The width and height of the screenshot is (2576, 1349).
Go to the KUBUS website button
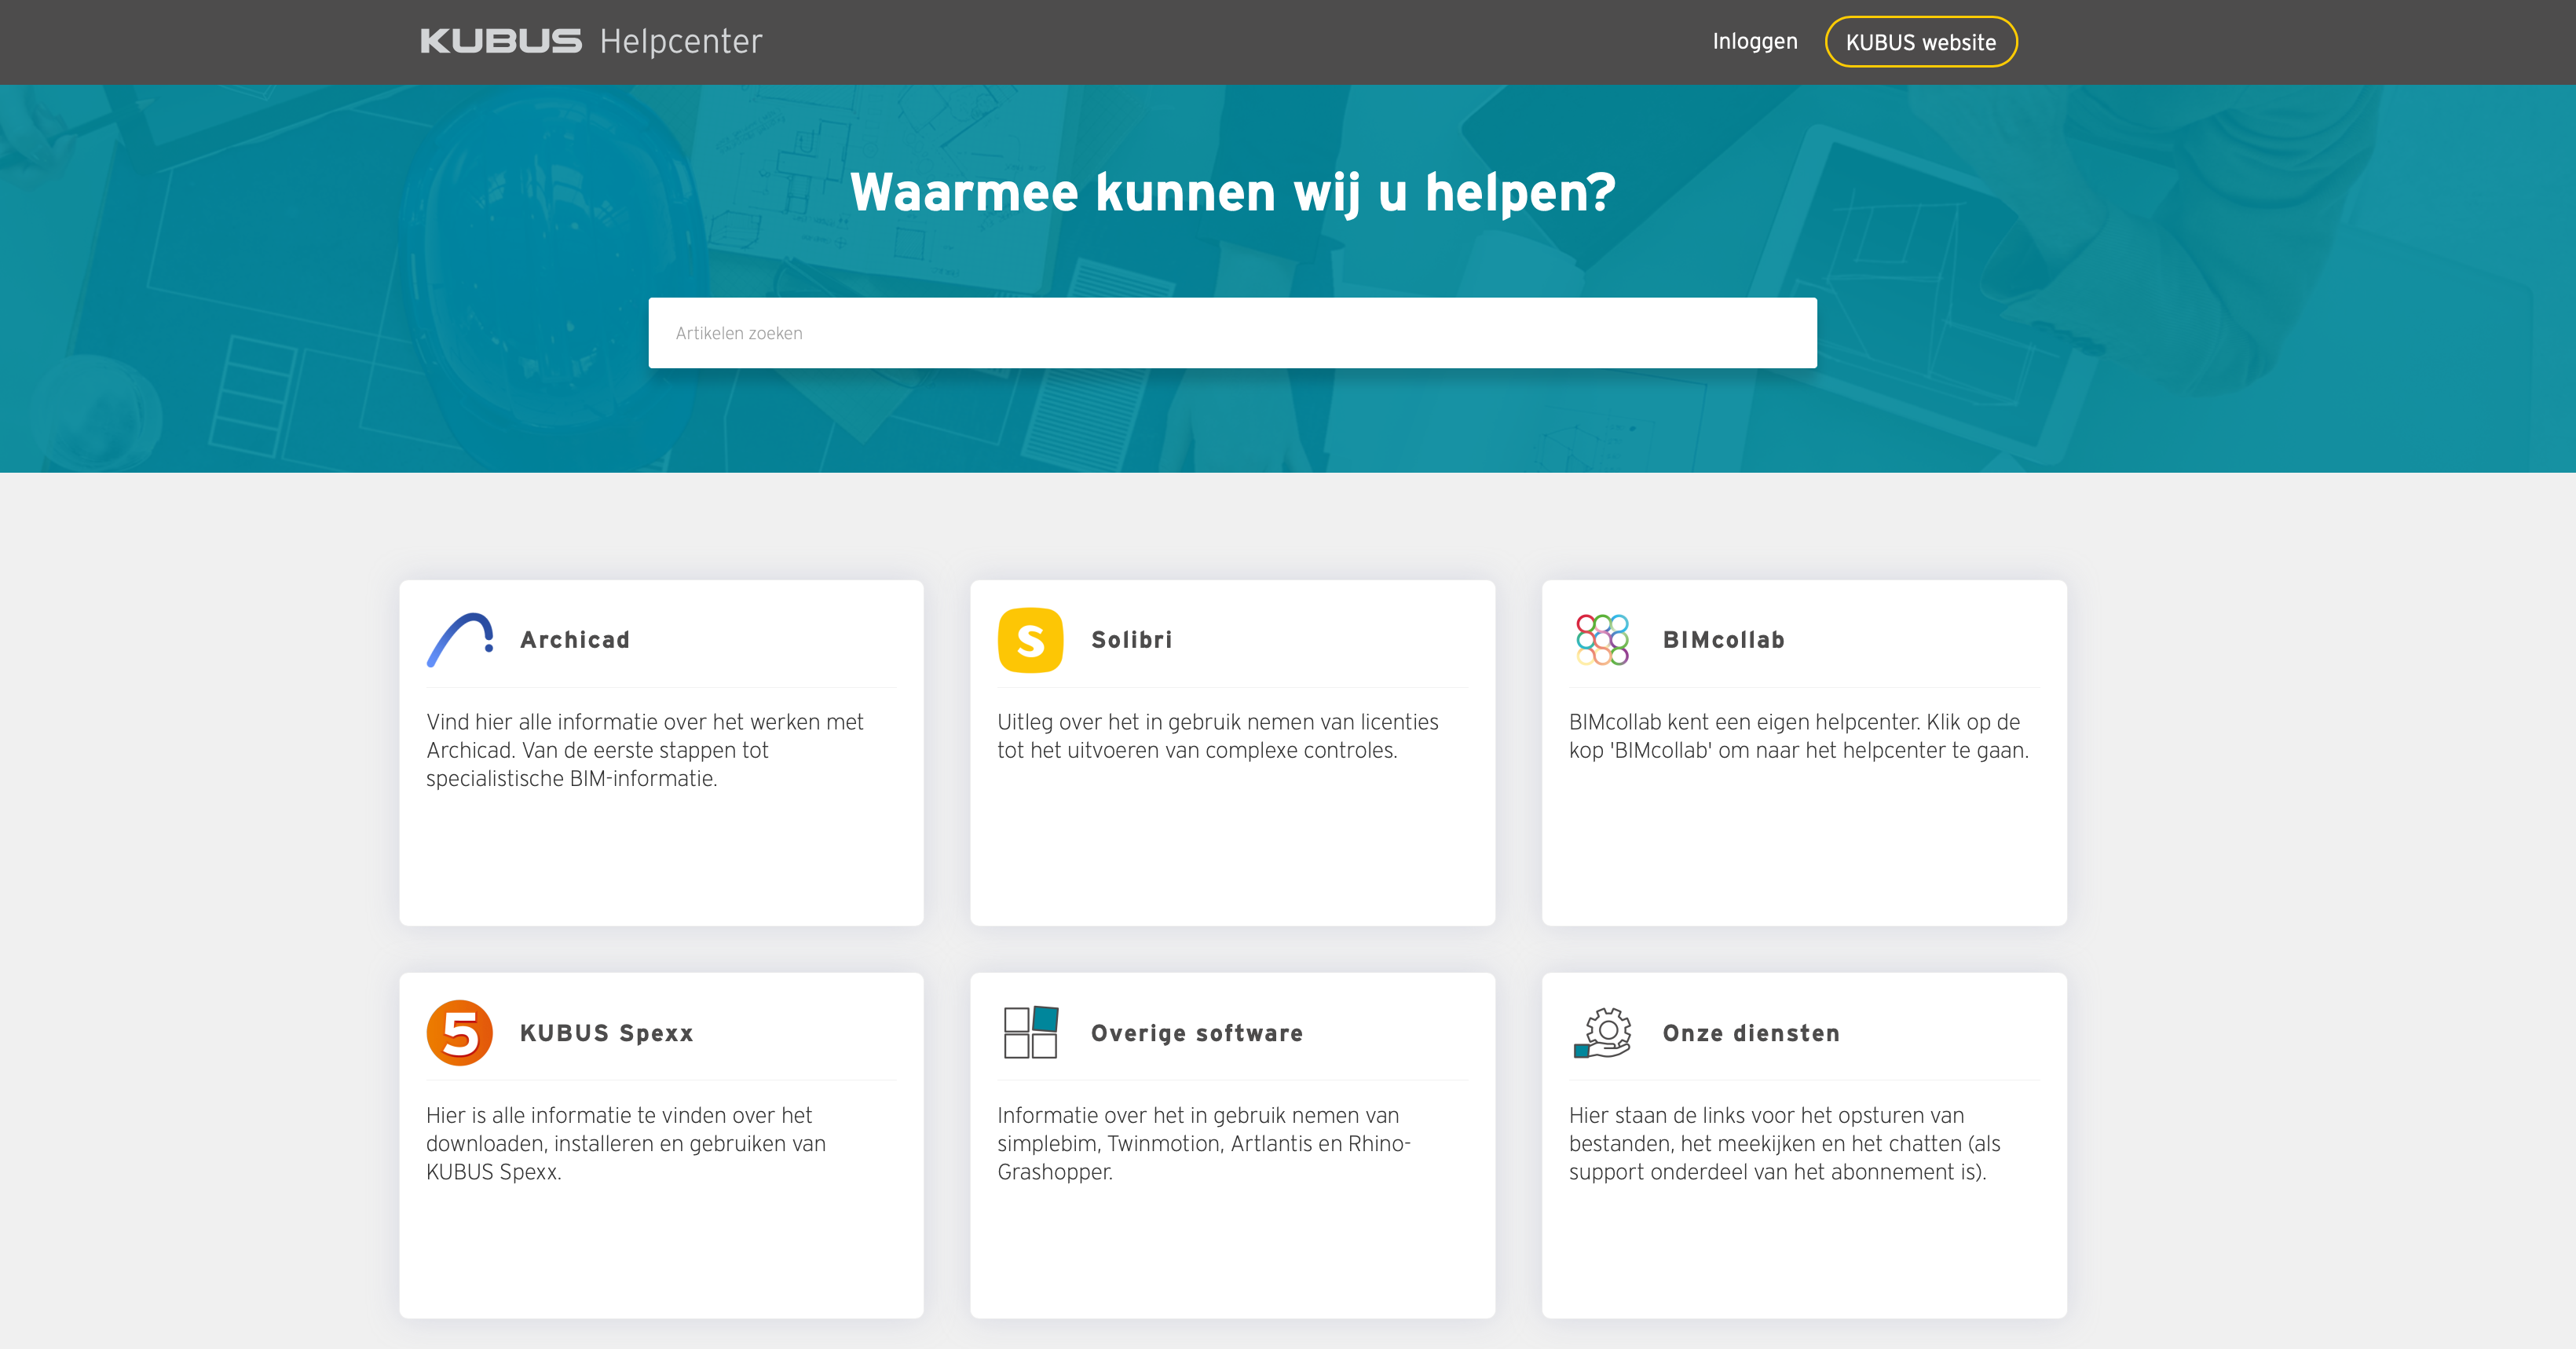point(1921,42)
